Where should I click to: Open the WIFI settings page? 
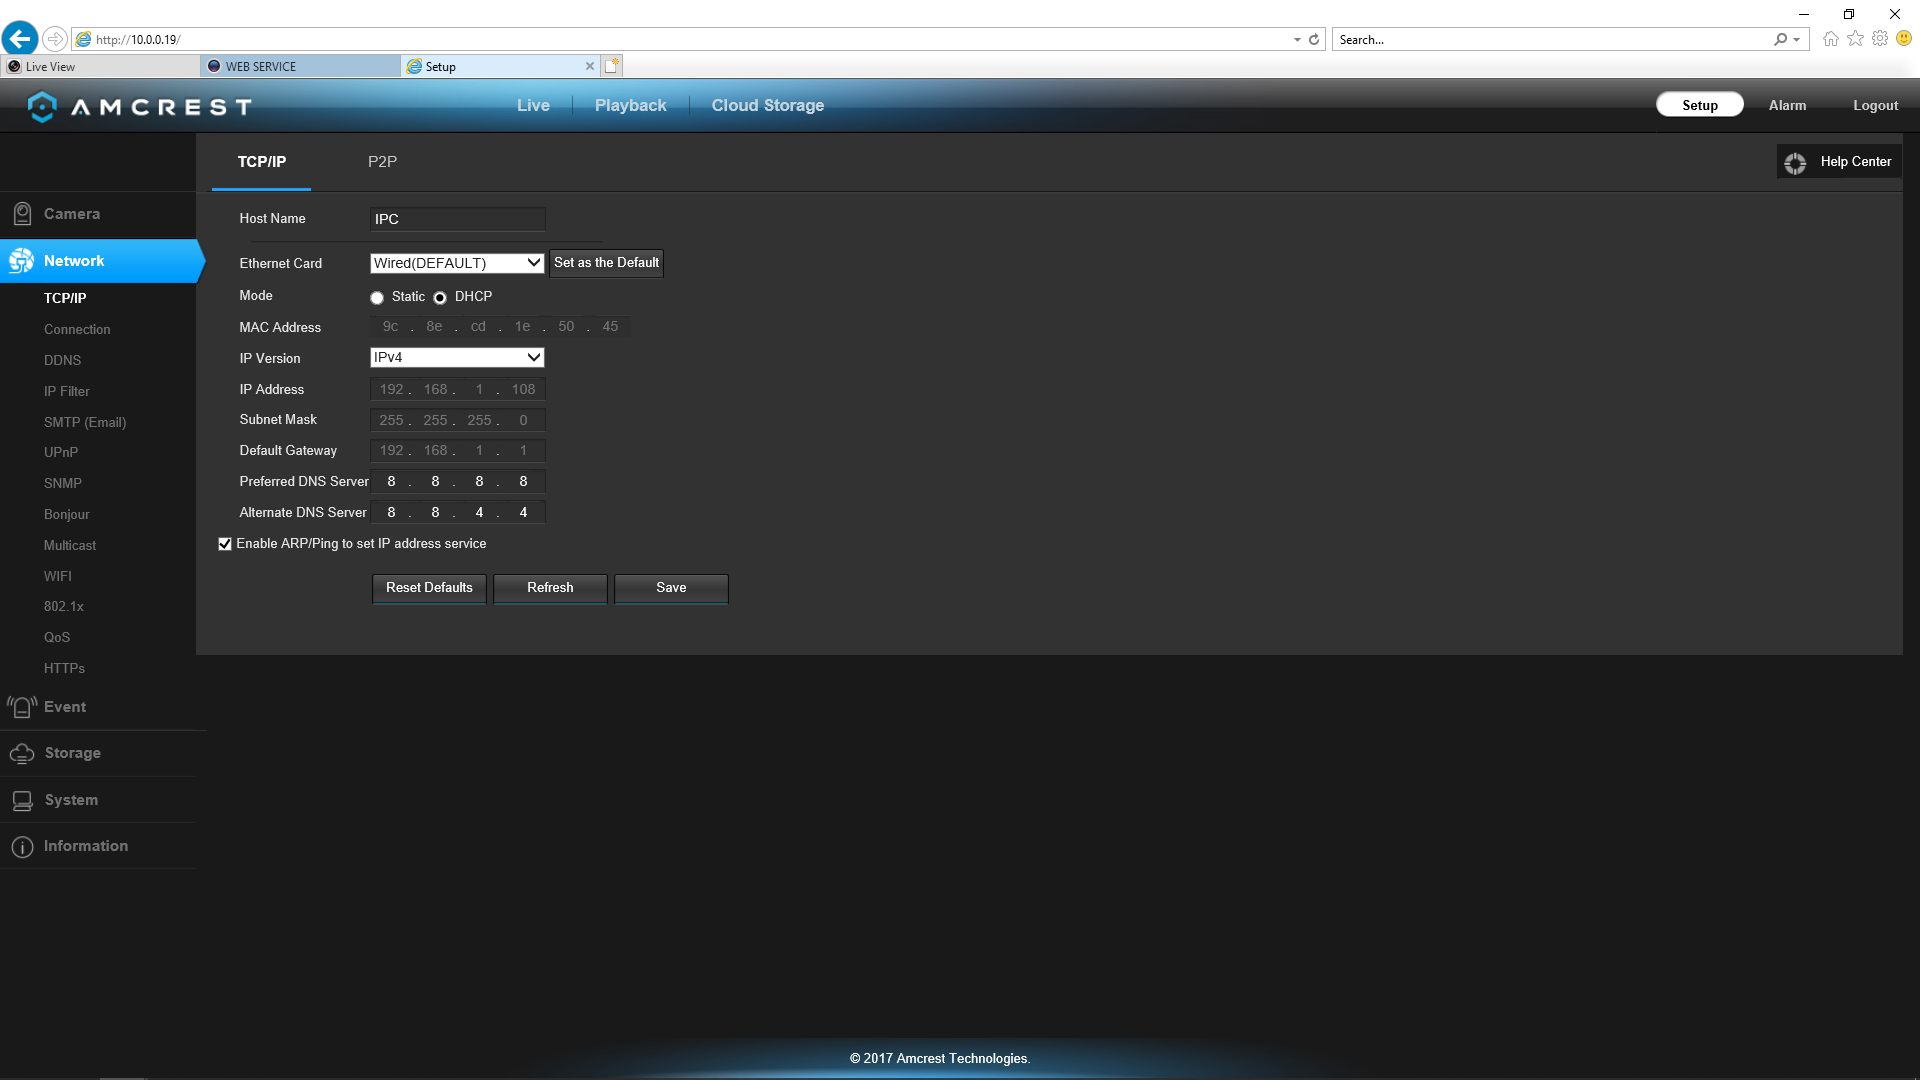[x=58, y=576]
